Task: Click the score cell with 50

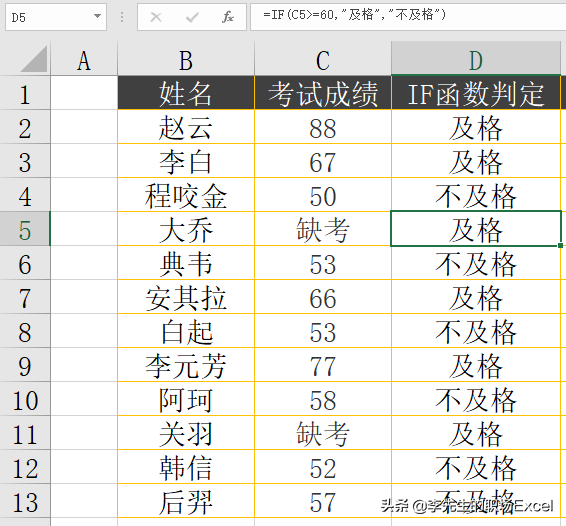Action: (323, 195)
